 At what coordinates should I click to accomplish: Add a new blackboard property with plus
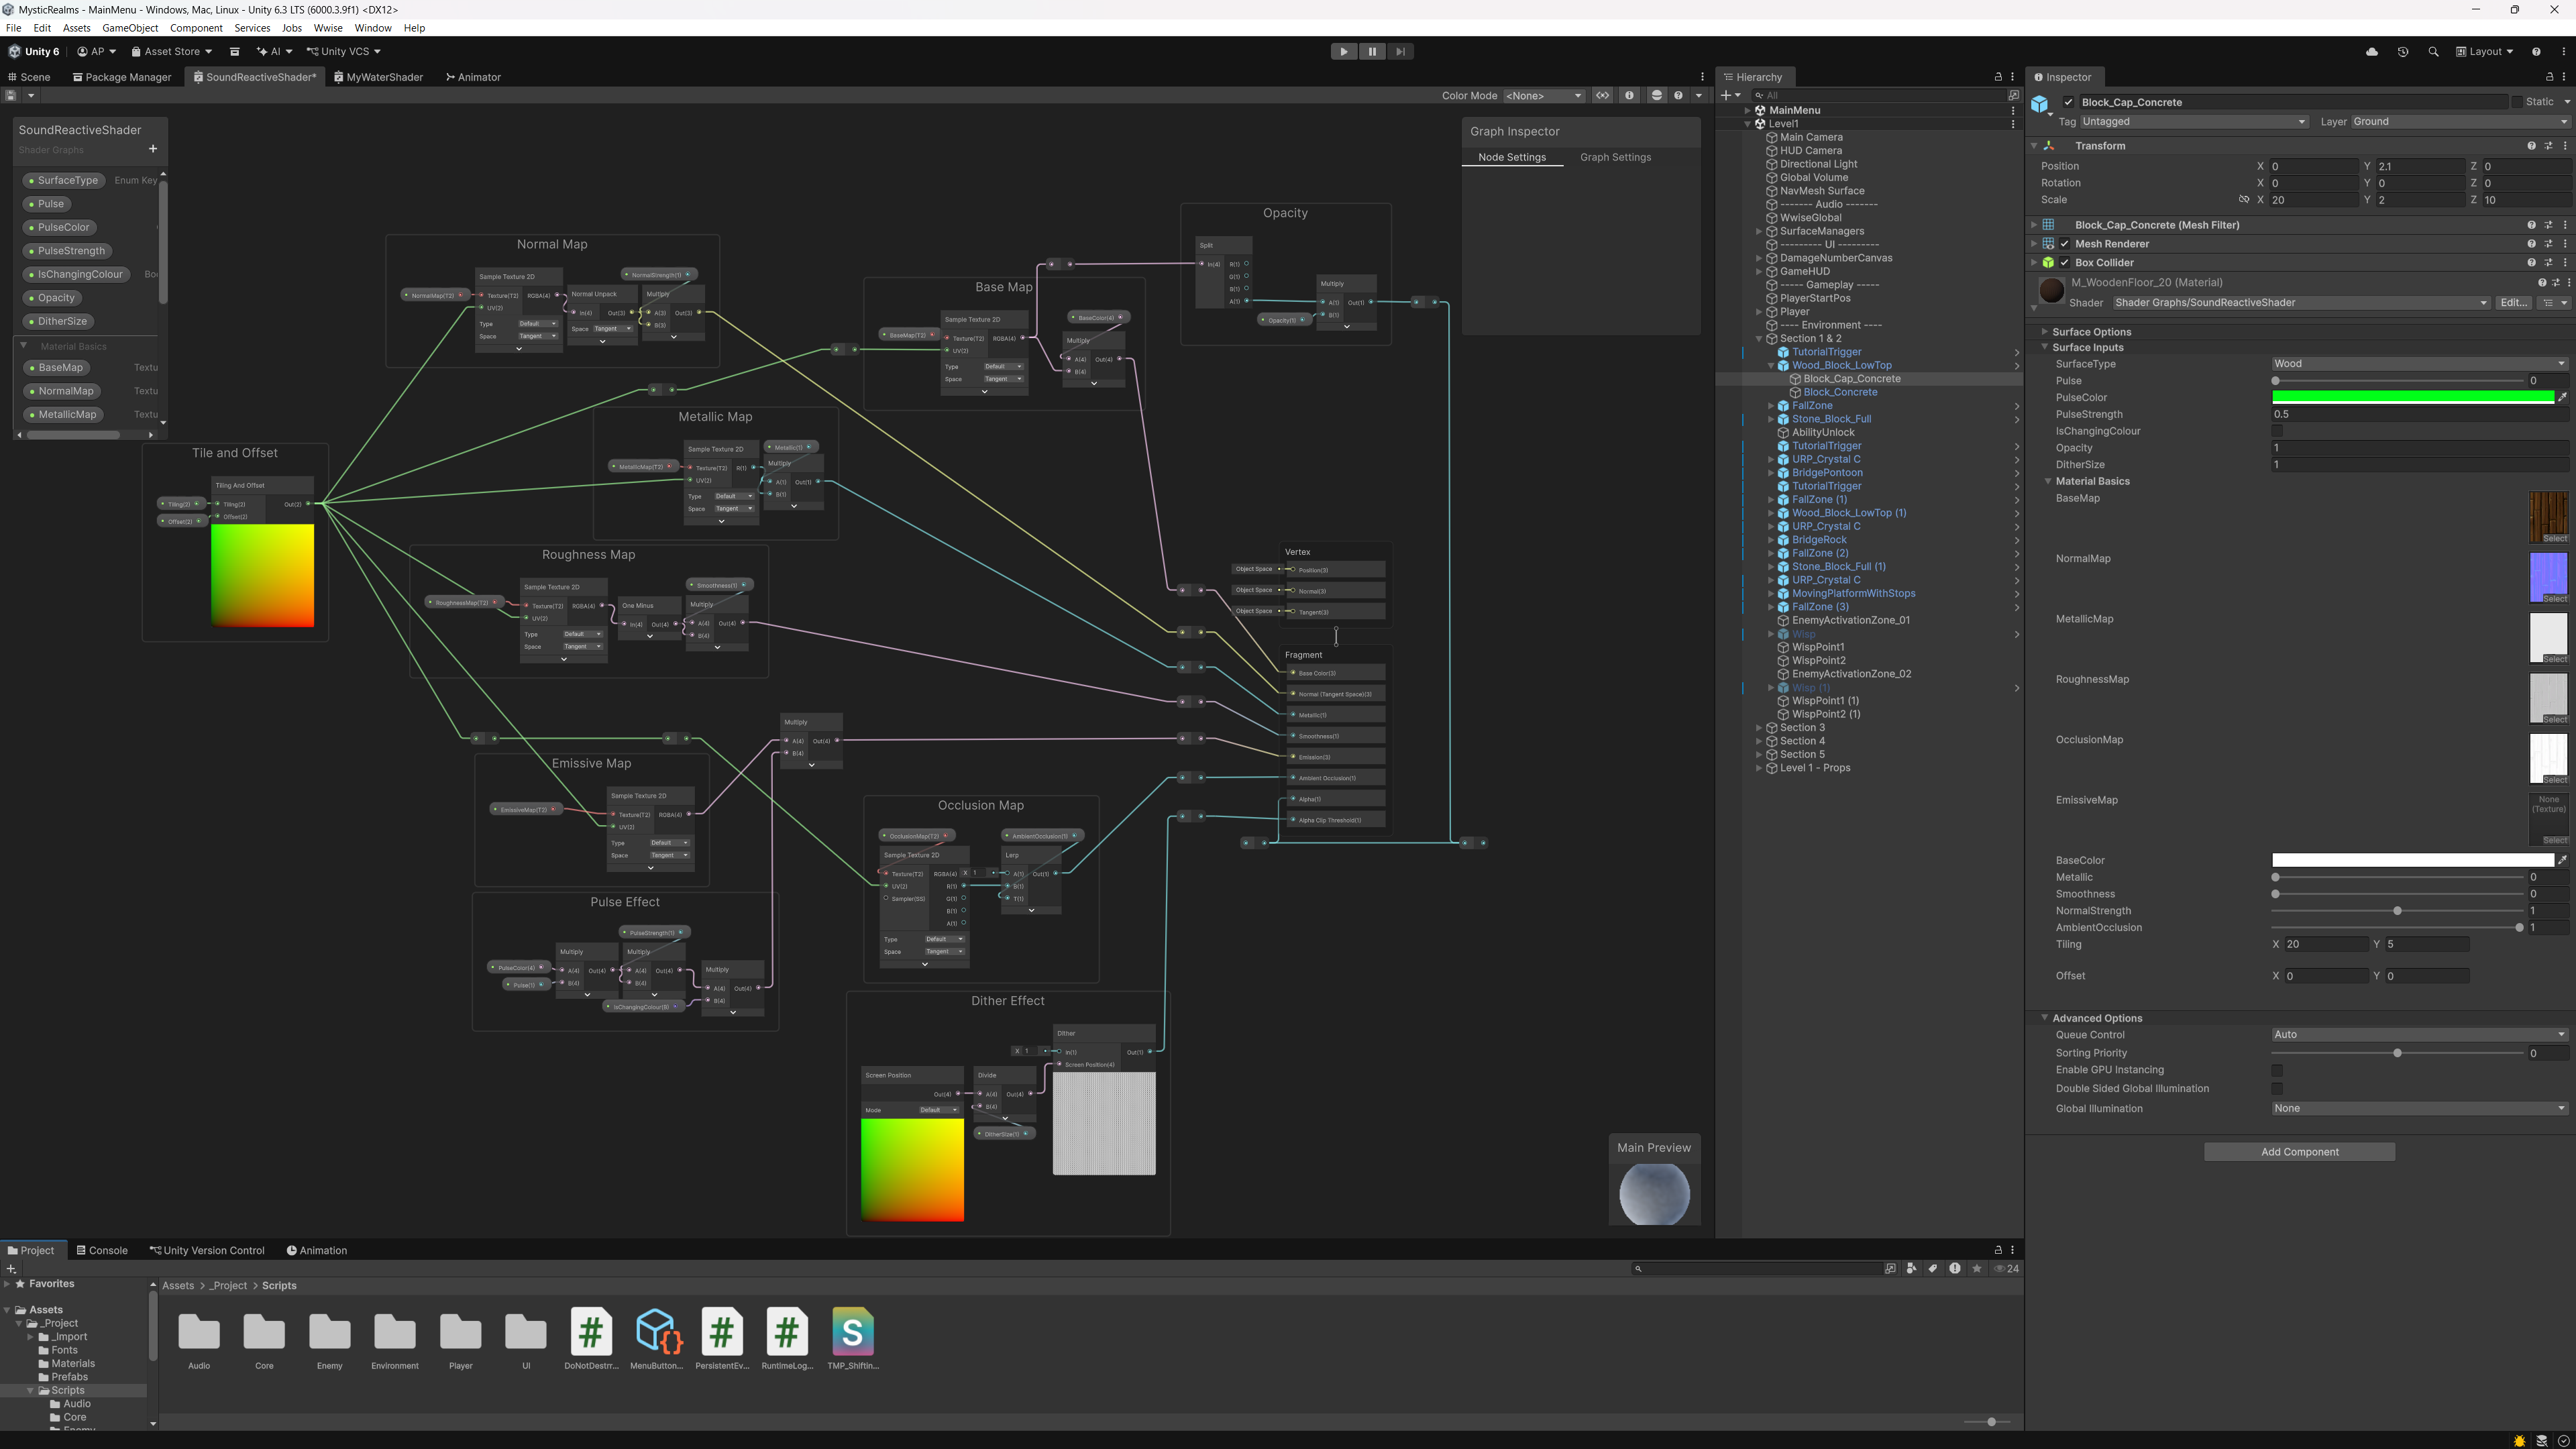[153, 149]
